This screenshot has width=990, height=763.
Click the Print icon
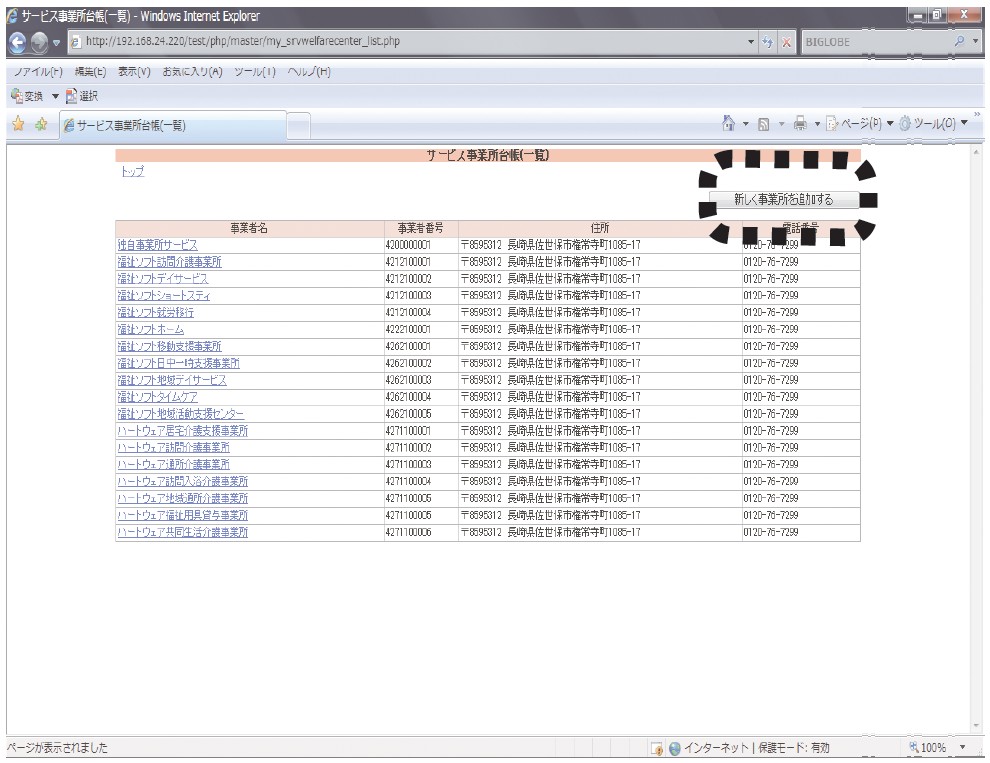tap(800, 124)
